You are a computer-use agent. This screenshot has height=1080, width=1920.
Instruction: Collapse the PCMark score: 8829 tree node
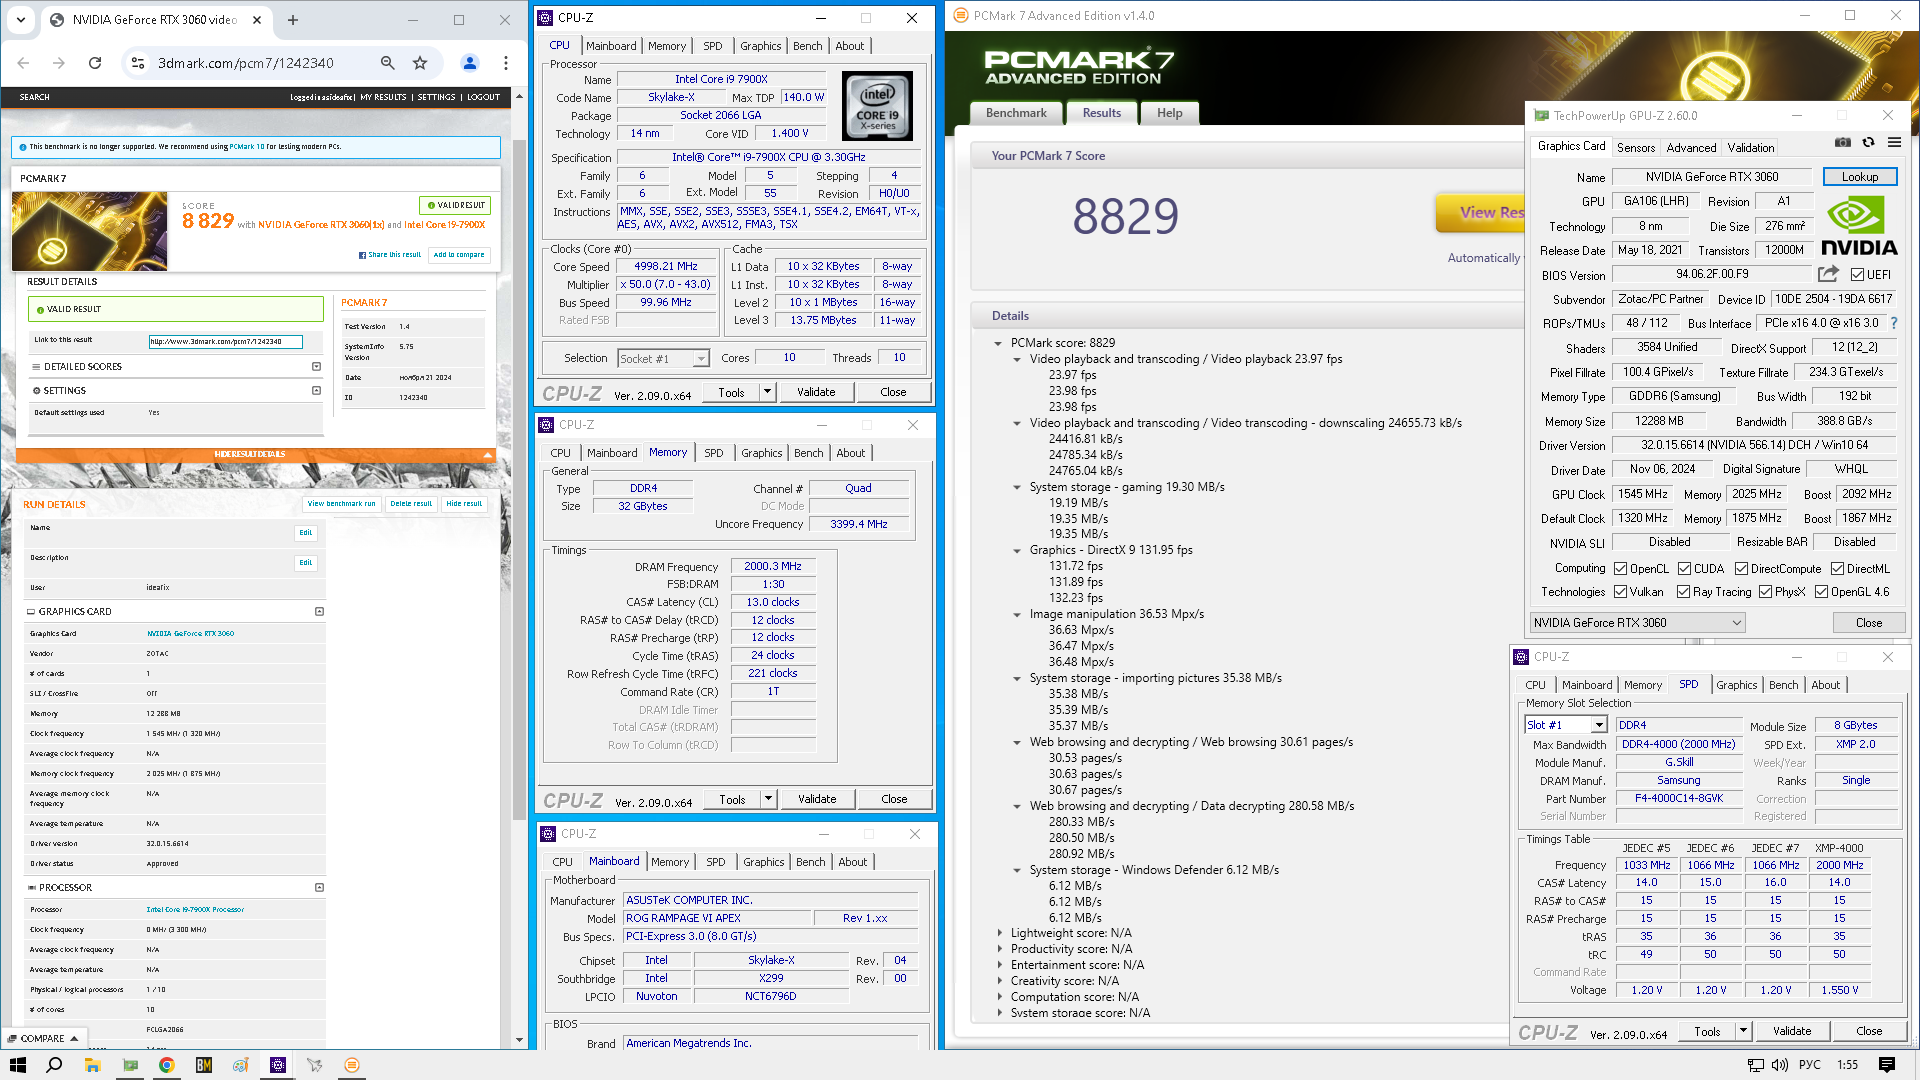tap(998, 343)
